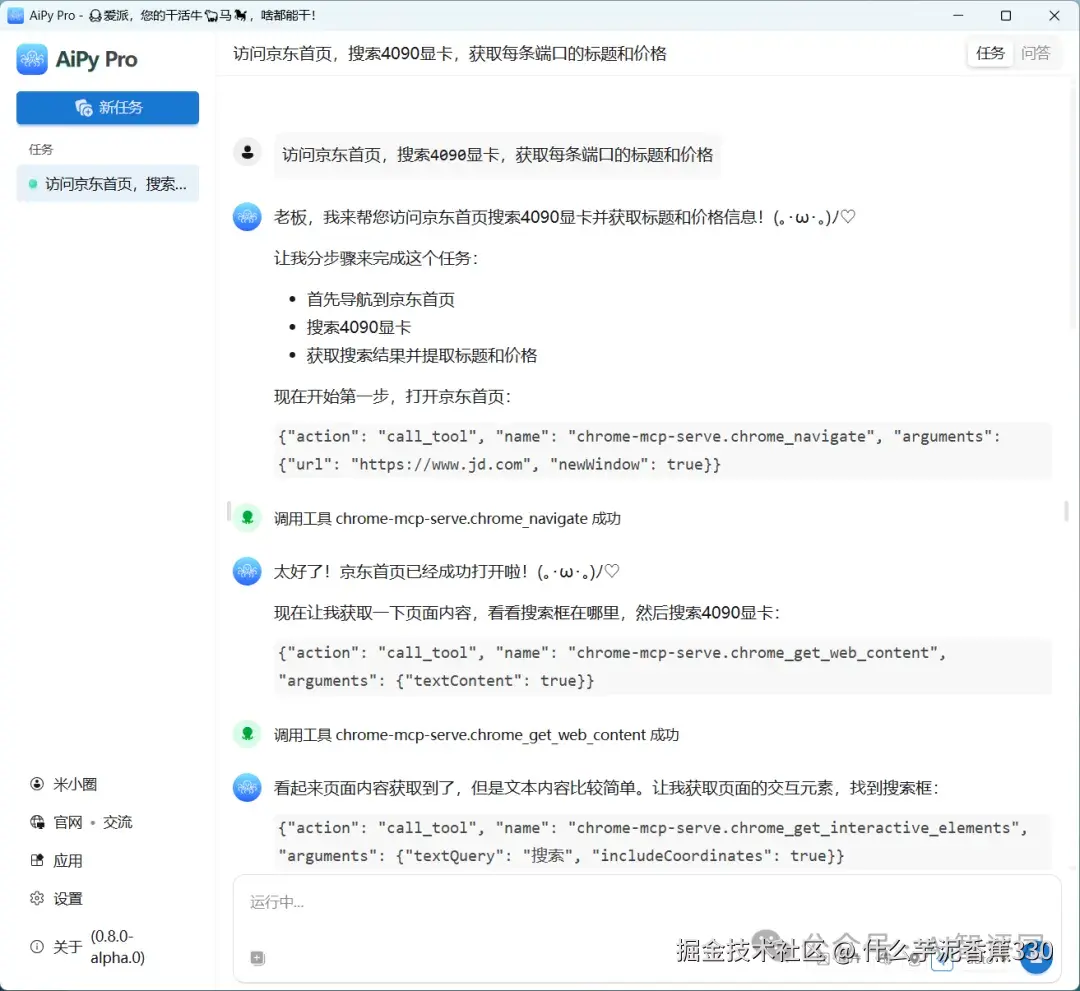
Task: Click the green chrome_navigate success indicator icon
Action: (247, 517)
